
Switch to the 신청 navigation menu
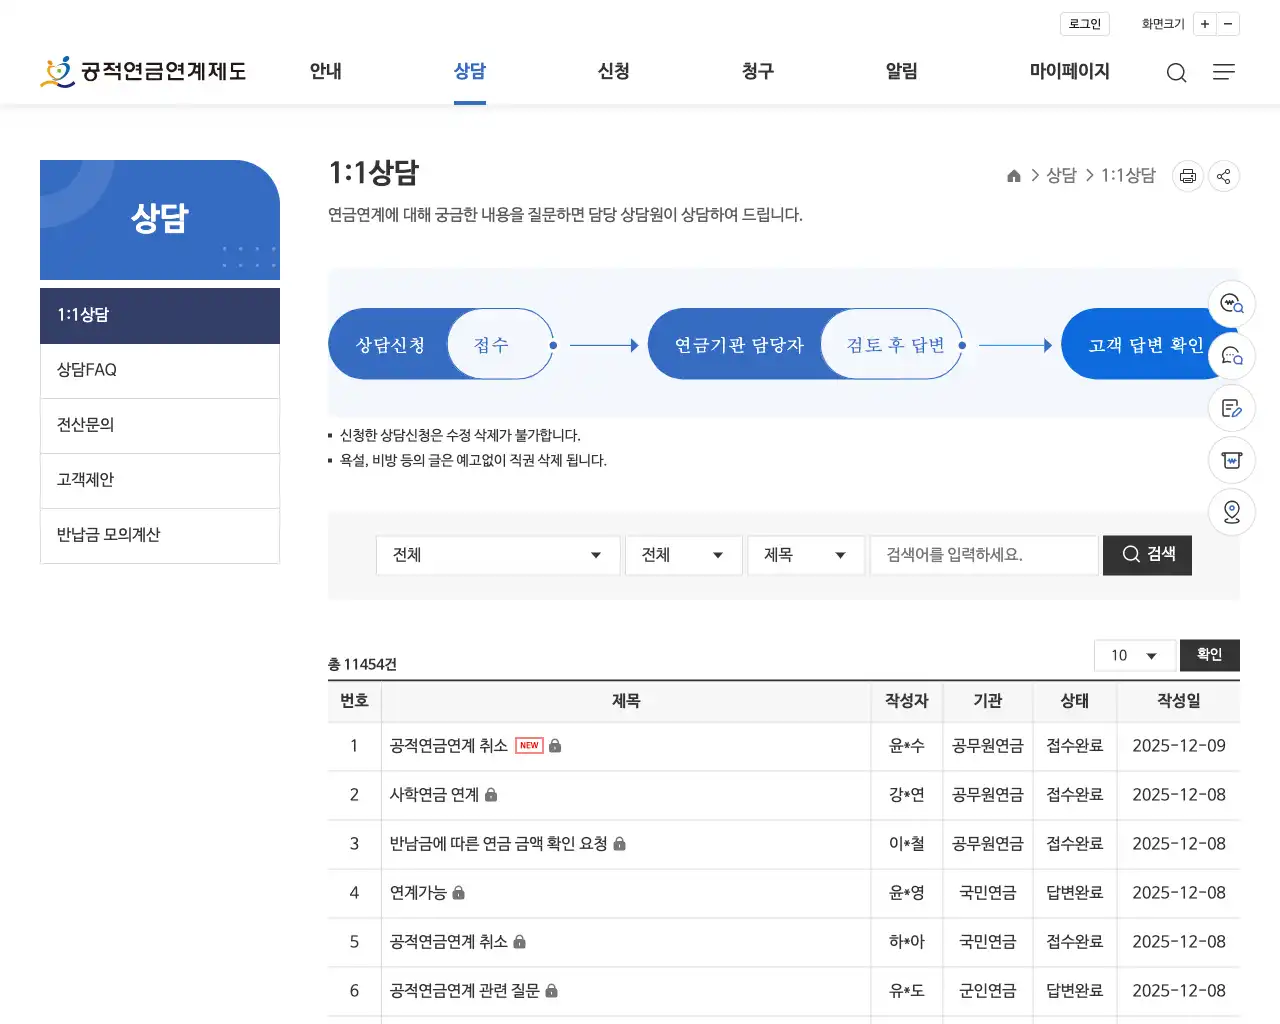(x=613, y=71)
